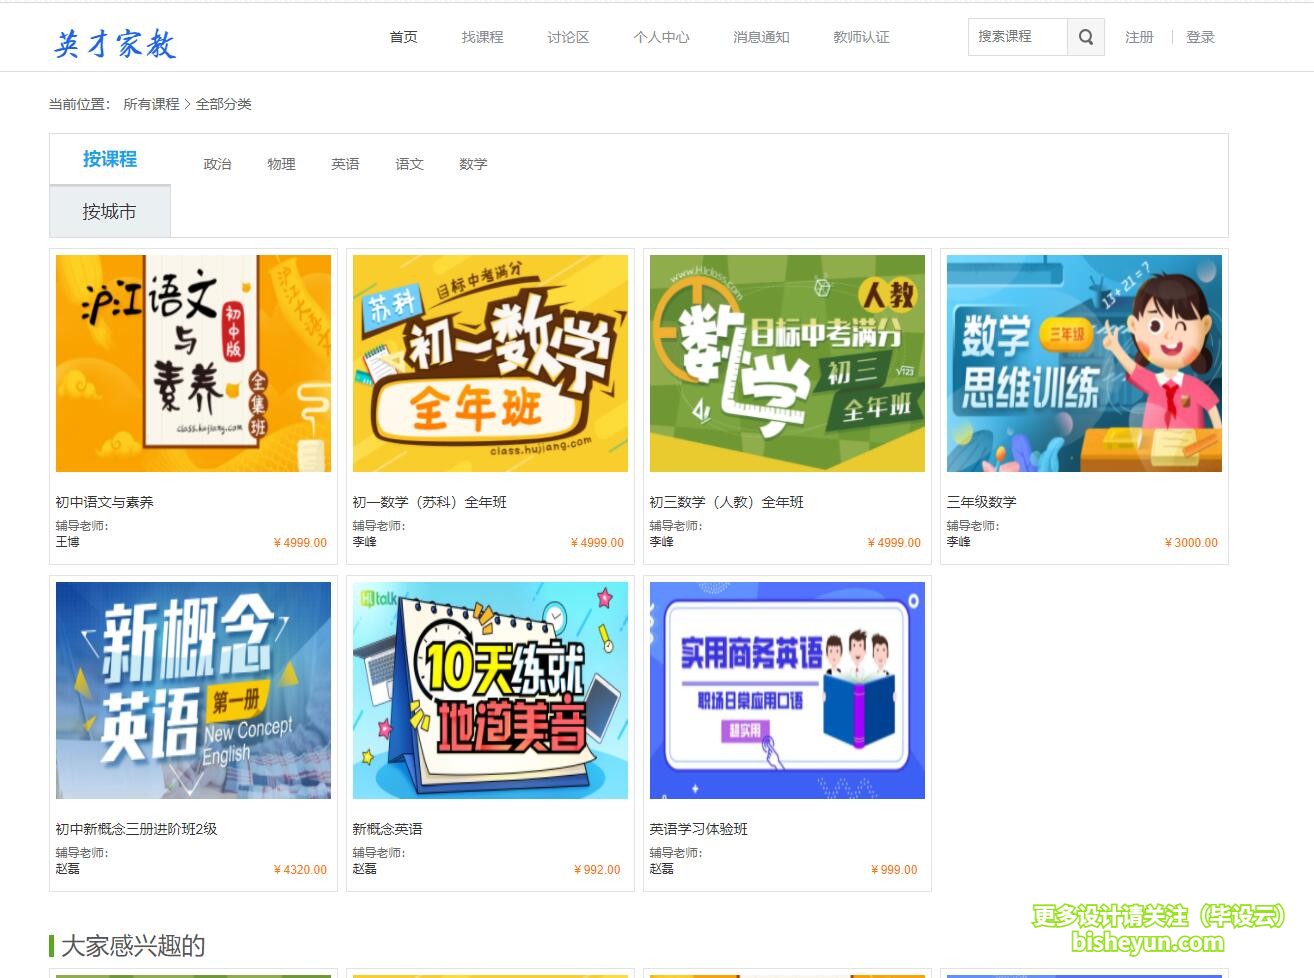
Task: Click the 英才家教 site logo
Action: point(115,44)
